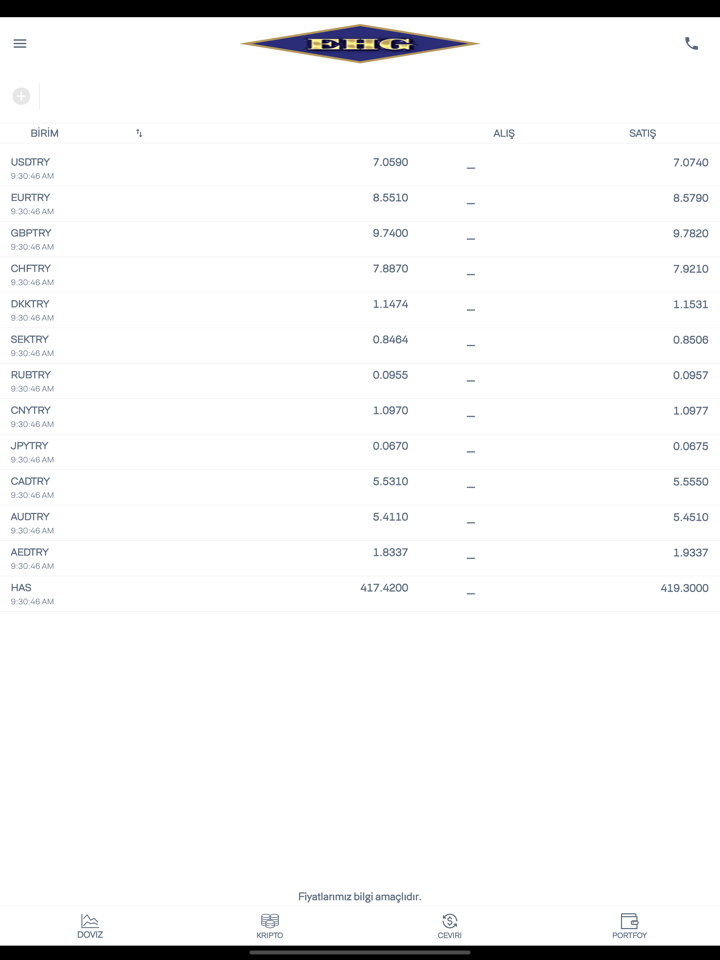720x960 pixels.
Task: Open the EURTRY exchange rate row
Action: (360, 204)
